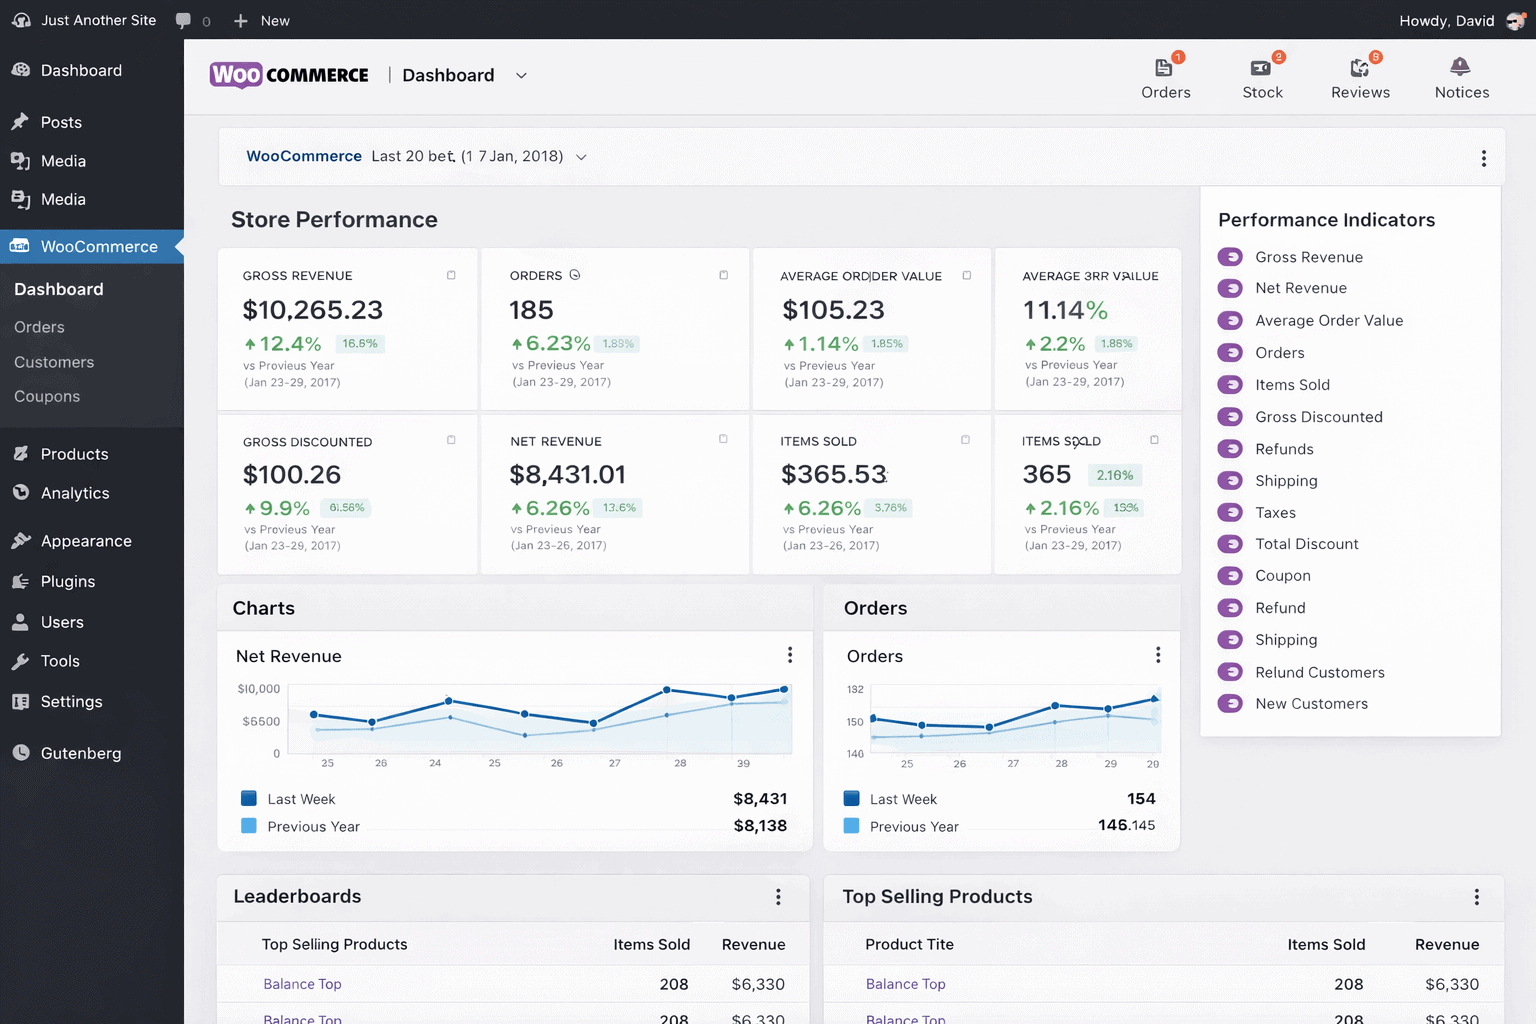This screenshot has height=1024, width=1536.
Task: Open Products via its sidebar icon
Action: point(20,453)
